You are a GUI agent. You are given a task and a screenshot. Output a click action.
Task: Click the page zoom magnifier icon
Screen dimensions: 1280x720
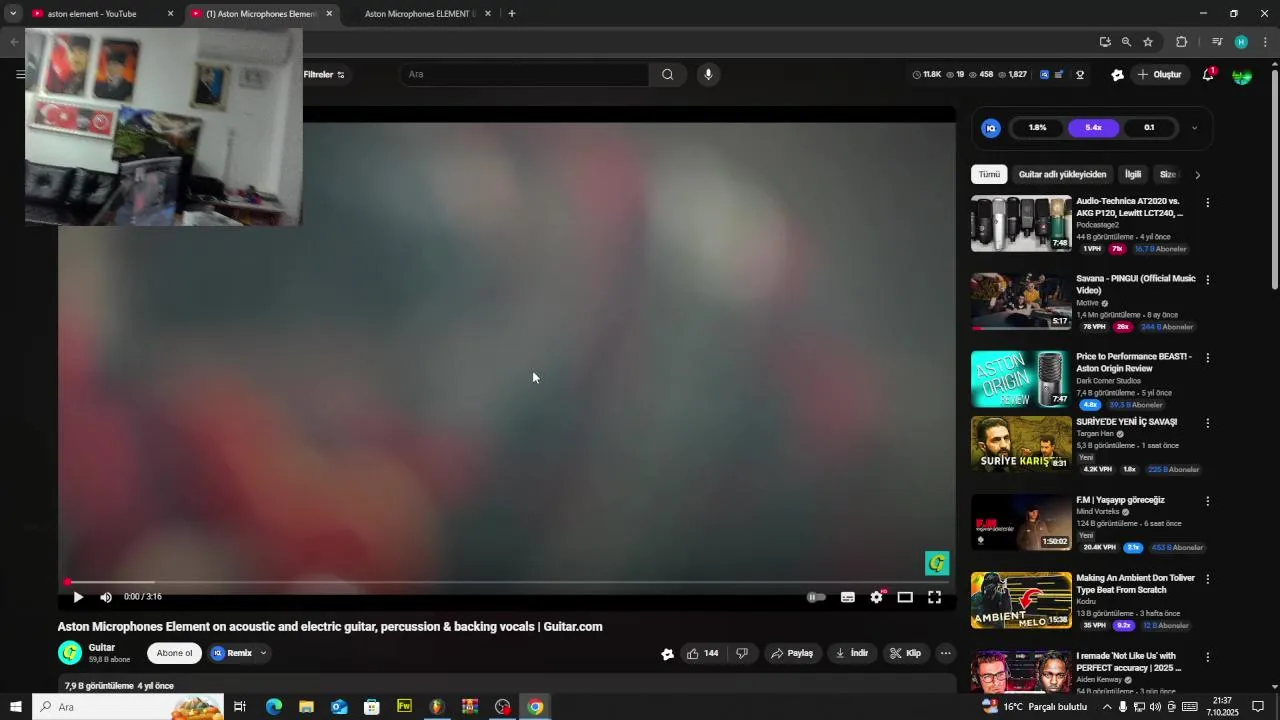pos(1126,42)
